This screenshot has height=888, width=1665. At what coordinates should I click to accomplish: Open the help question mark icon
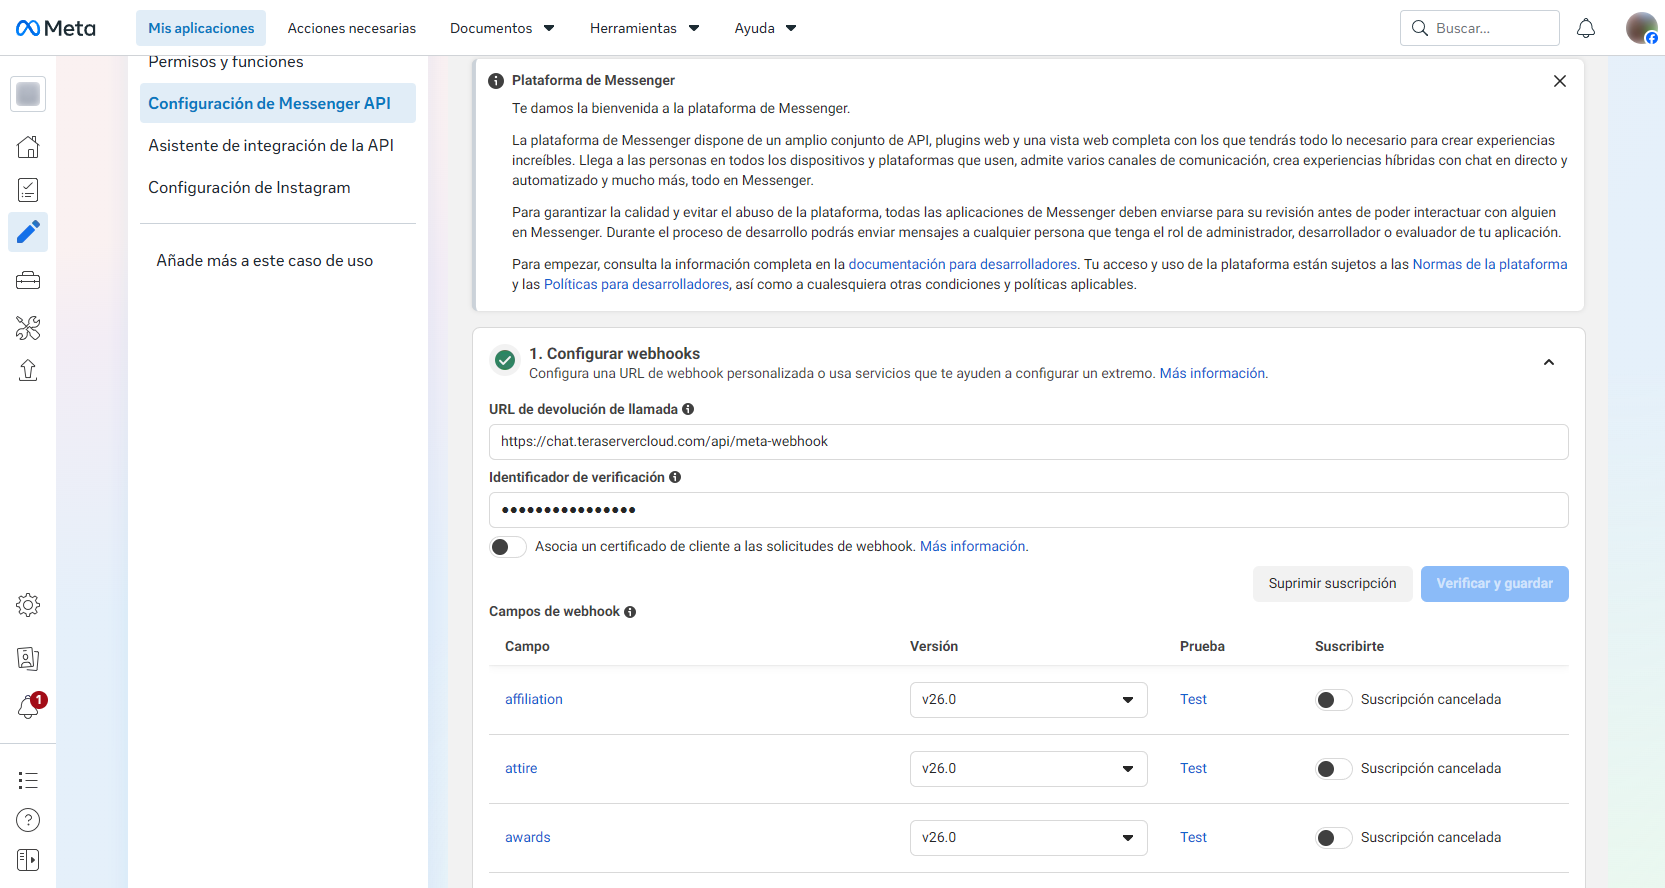coord(28,820)
